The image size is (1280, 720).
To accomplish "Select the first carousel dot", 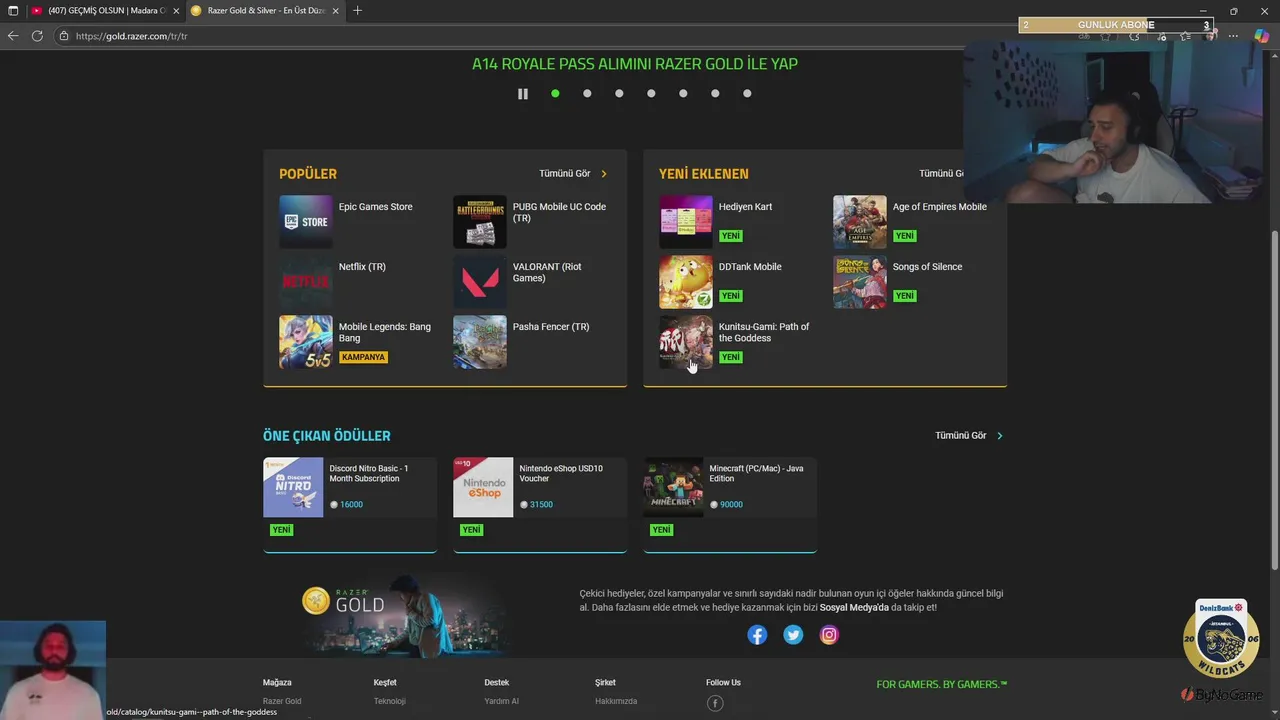I will click(555, 94).
